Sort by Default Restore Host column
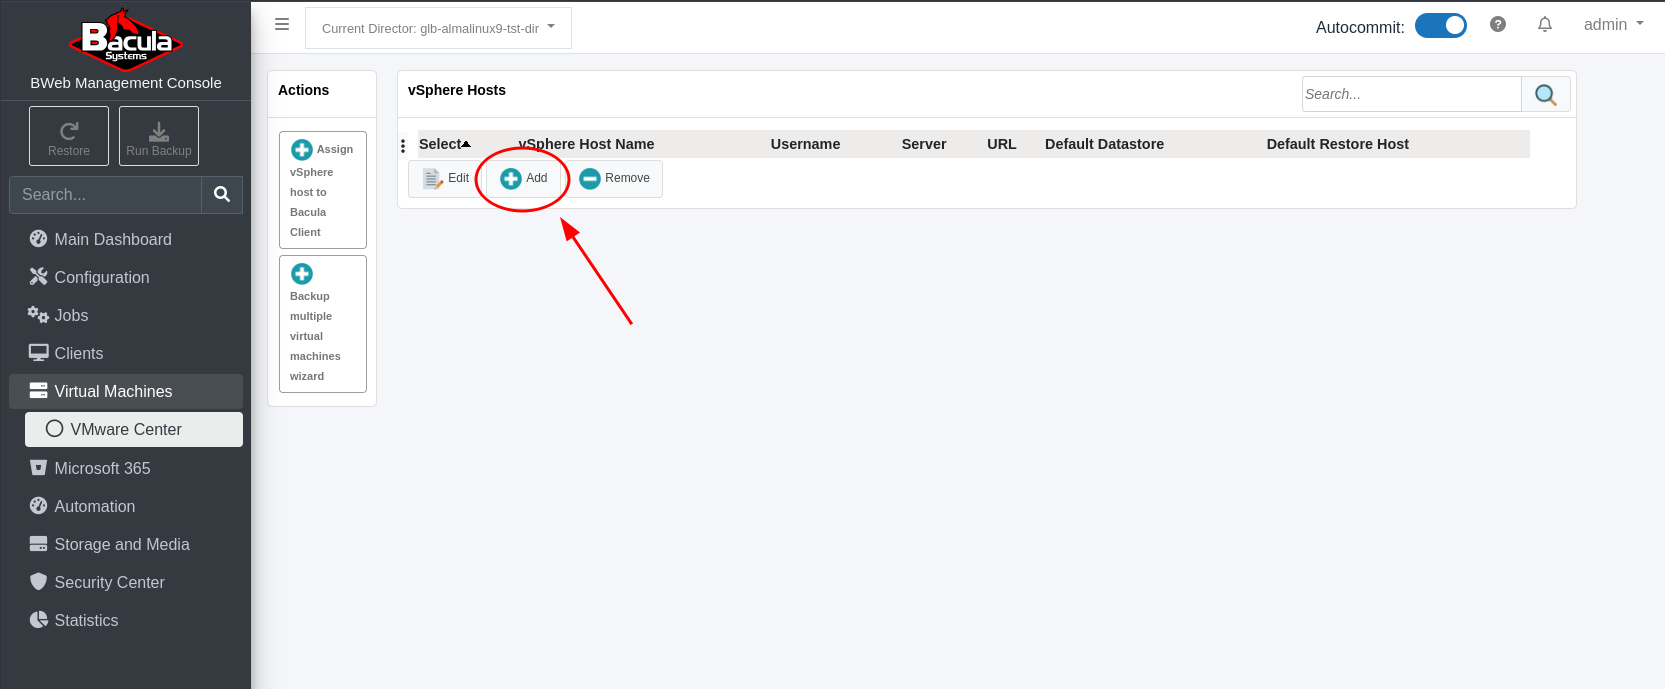Screen dimensions: 1665x689 click(x=1338, y=144)
